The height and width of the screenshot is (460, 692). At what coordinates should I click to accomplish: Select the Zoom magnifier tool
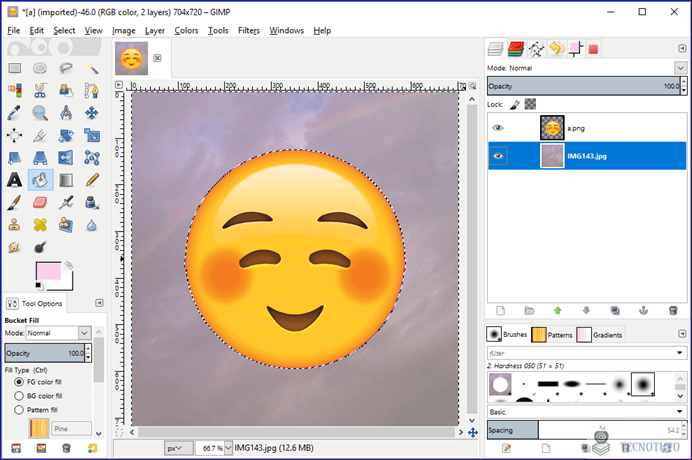click(40, 113)
